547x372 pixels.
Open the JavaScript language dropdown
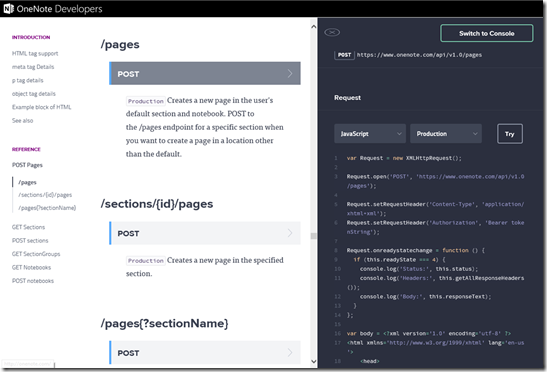(370, 134)
